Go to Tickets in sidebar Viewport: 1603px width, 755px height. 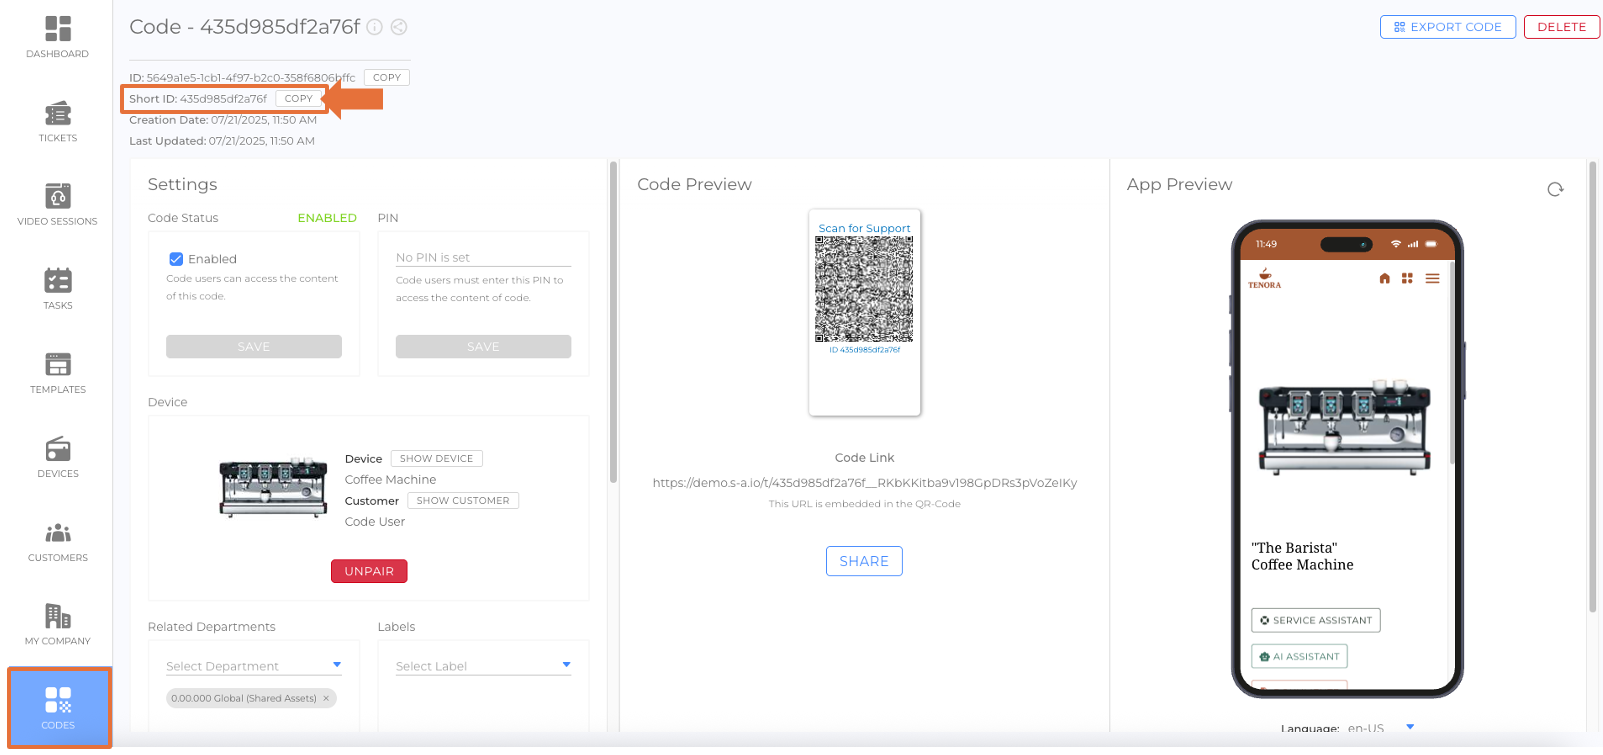click(x=58, y=121)
